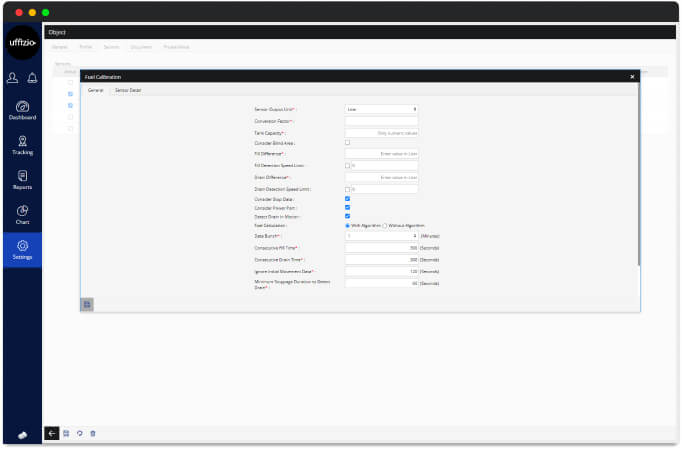Click the Fuel Calibration dialog vertical scrollbar
This screenshot has height=449, width=682.
(x=639, y=175)
